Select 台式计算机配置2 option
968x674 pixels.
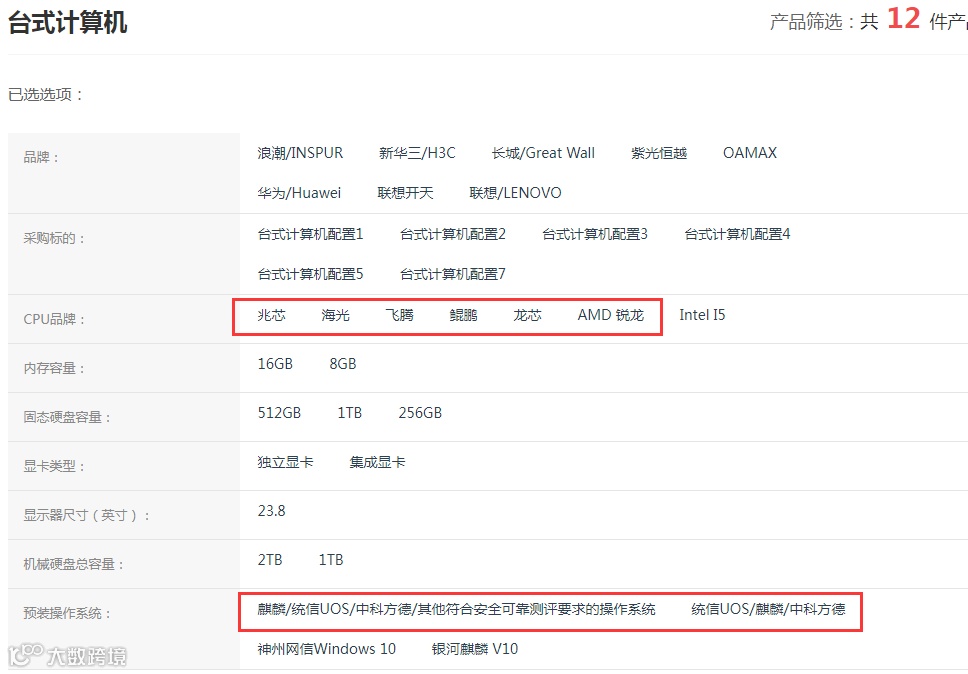coord(453,235)
